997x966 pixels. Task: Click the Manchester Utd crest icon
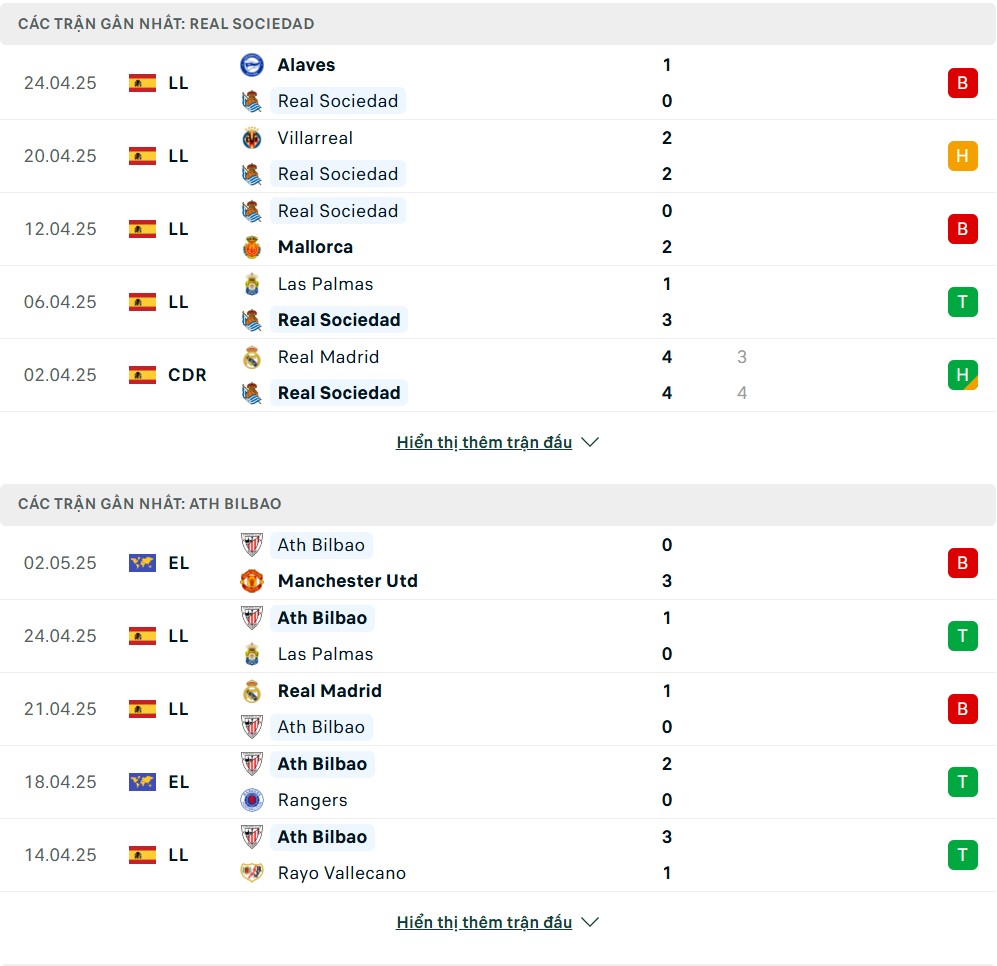point(252,581)
